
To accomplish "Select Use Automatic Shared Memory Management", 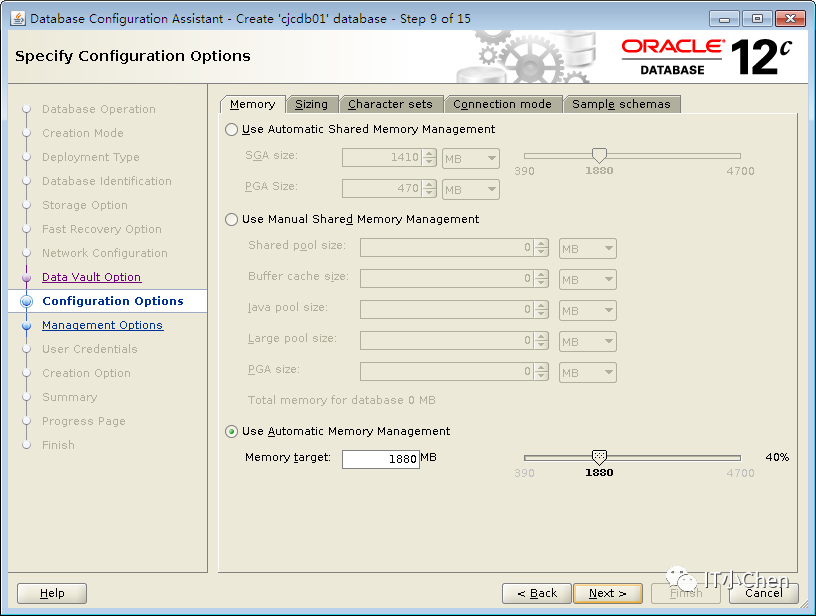I will tap(232, 130).
